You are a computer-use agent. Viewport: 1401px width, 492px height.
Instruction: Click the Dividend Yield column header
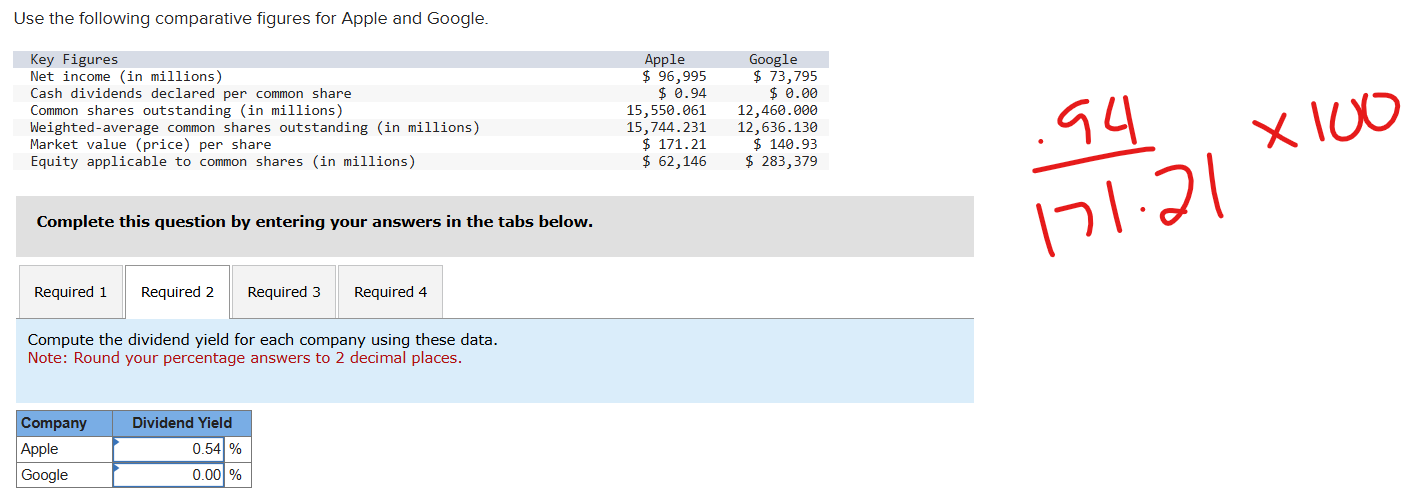[x=182, y=423]
